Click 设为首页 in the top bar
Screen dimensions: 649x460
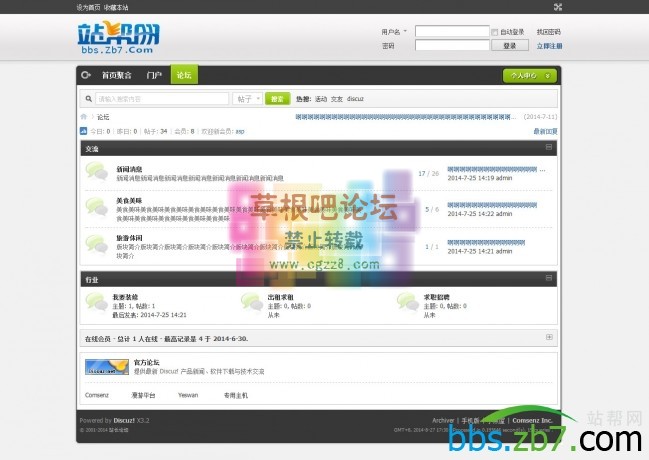[88, 7]
